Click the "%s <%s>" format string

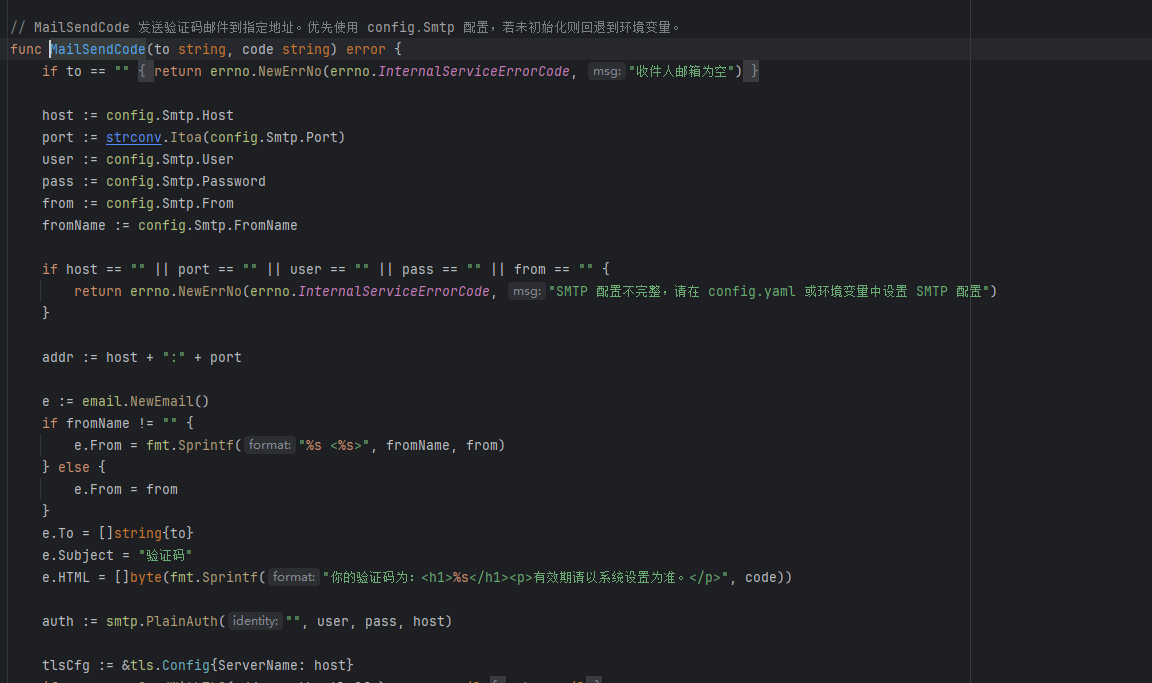334,445
